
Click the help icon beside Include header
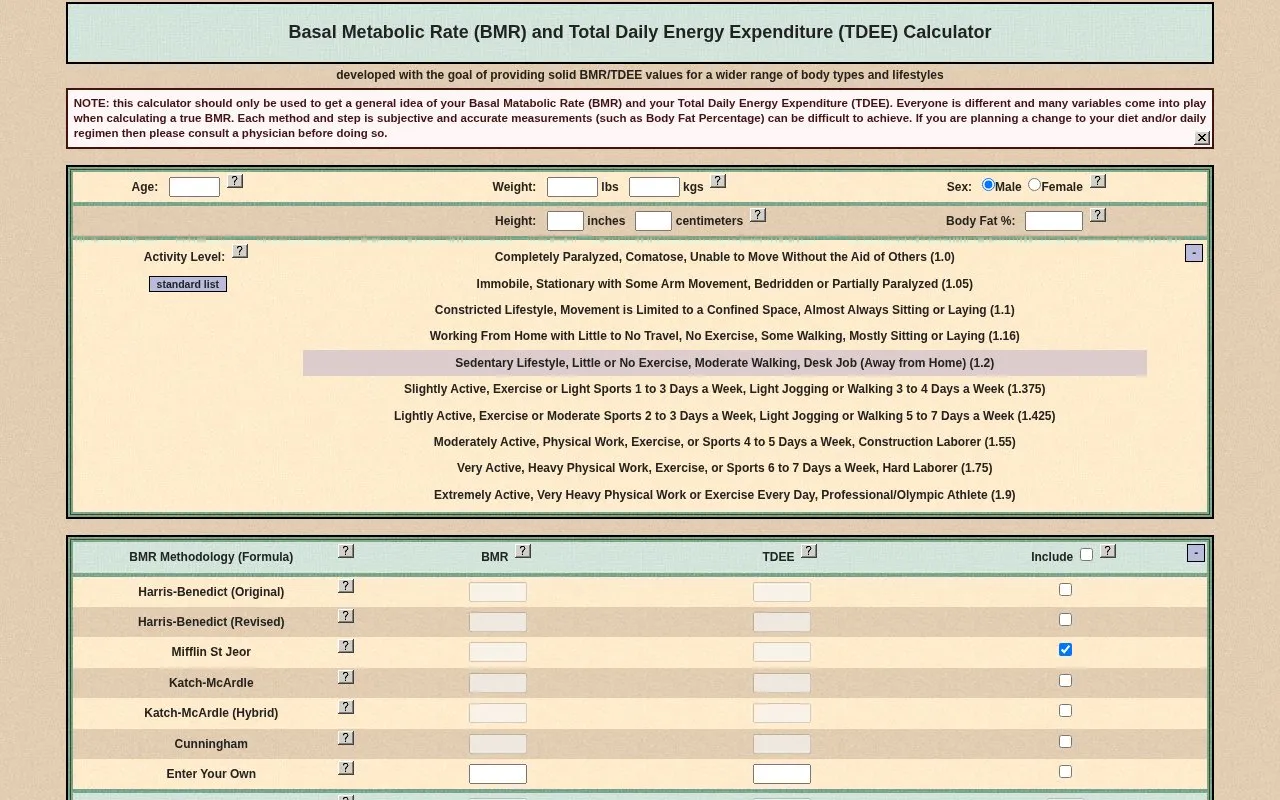coord(1108,551)
